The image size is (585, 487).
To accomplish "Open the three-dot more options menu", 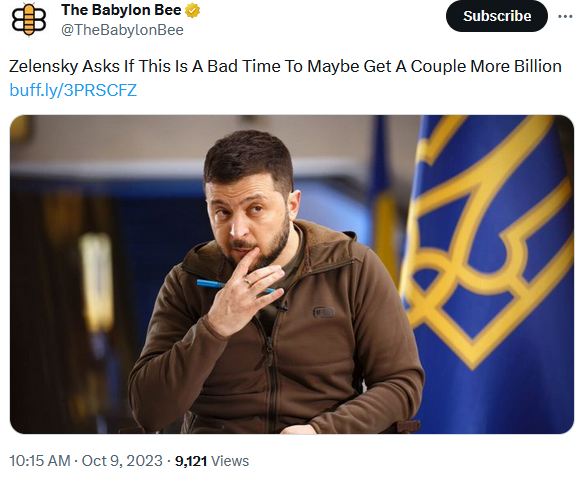I will [x=565, y=16].
